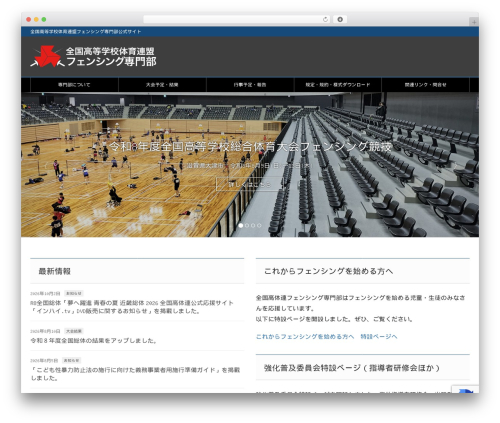Select the third slider pagination dot
The width and height of the screenshot is (500, 423).
pyautogui.click(x=253, y=226)
